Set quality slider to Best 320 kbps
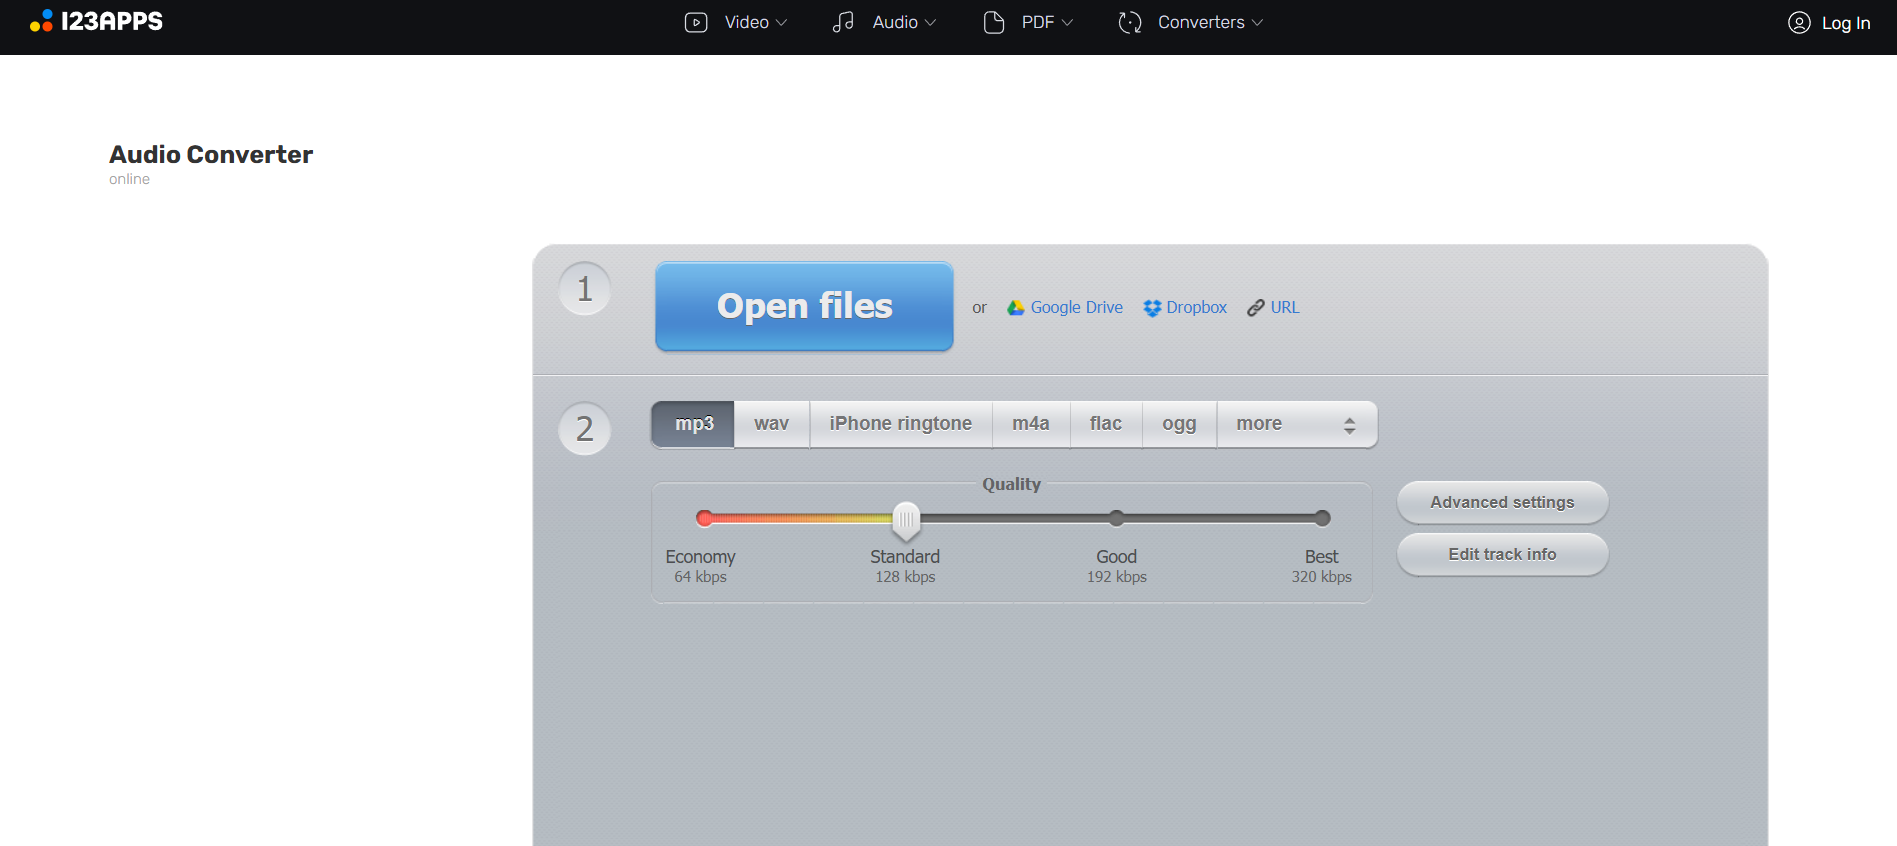The image size is (1897, 846). 1322,518
